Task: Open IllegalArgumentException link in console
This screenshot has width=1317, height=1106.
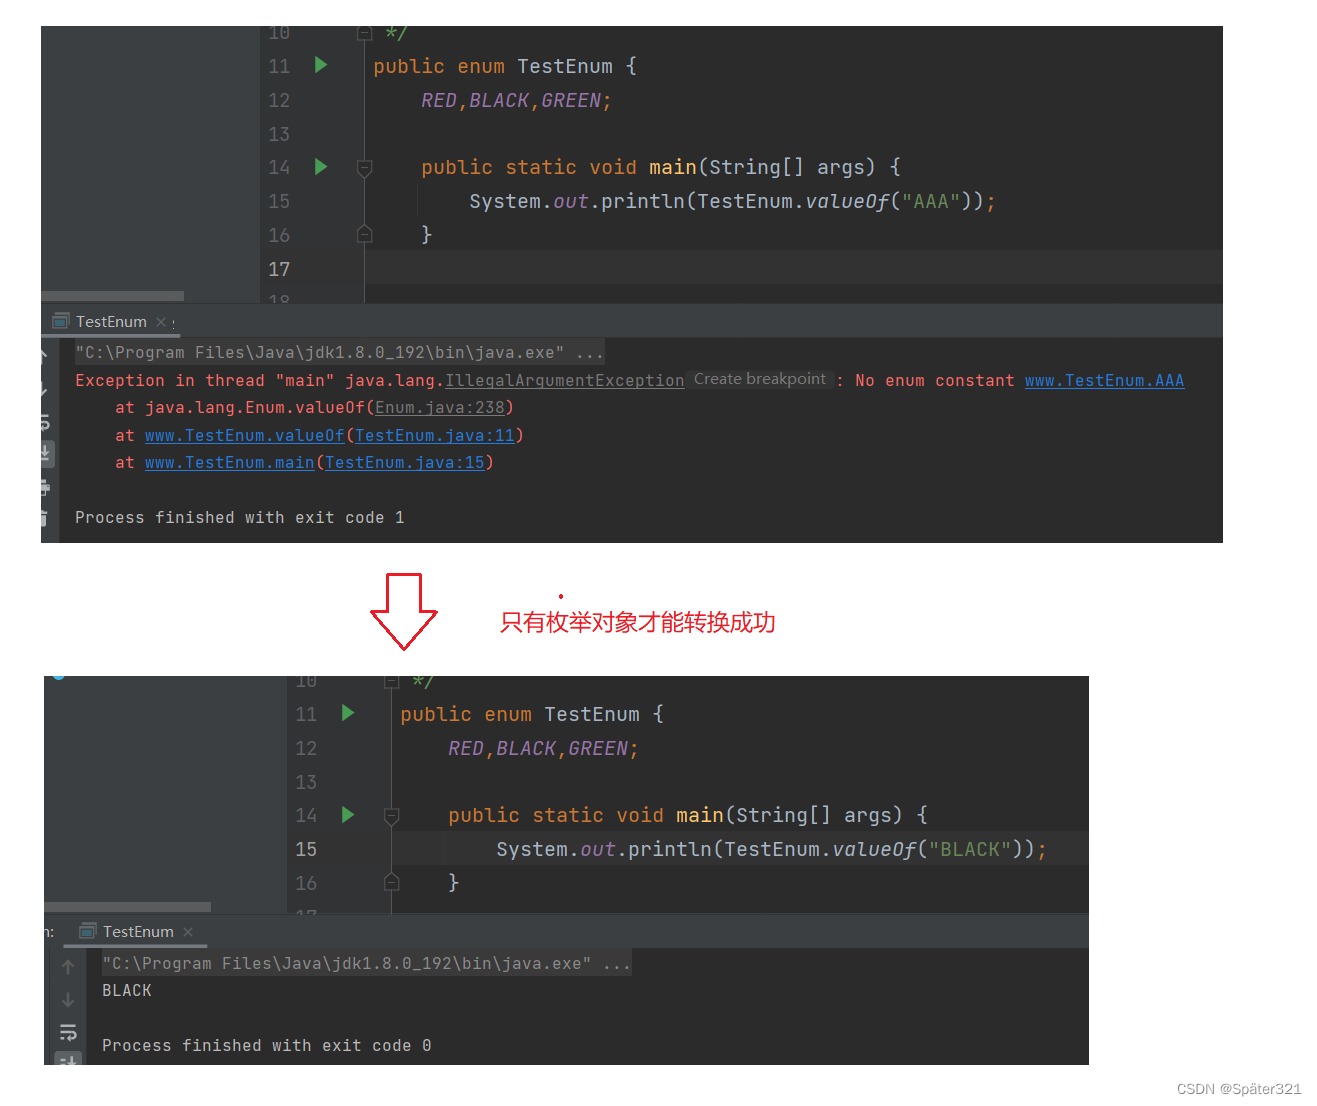Action: (565, 380)
